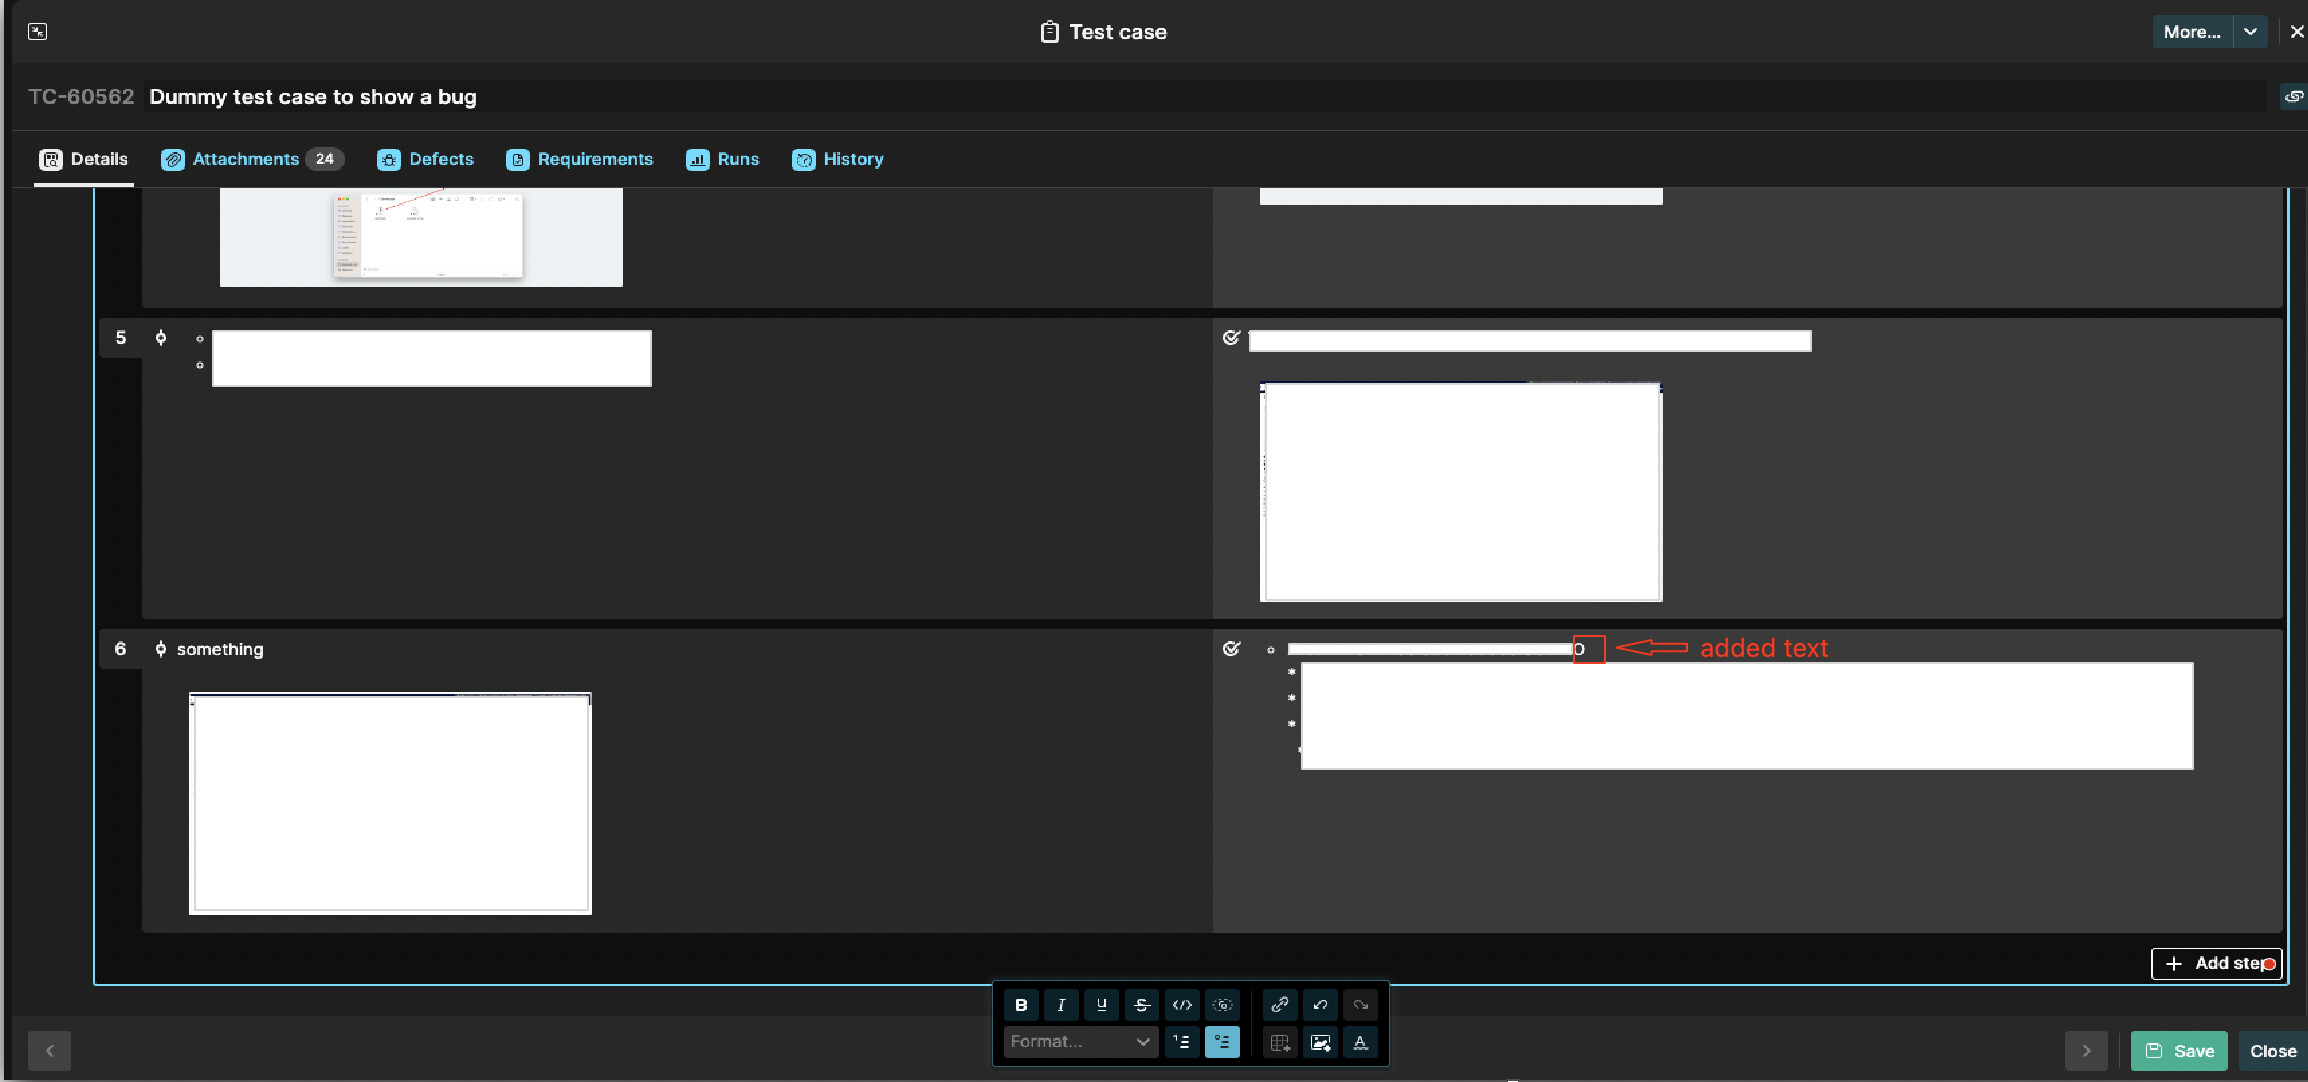Click the screenshot capture icon in toolbar
2308x1082 pixels.
[1222, 1005]
